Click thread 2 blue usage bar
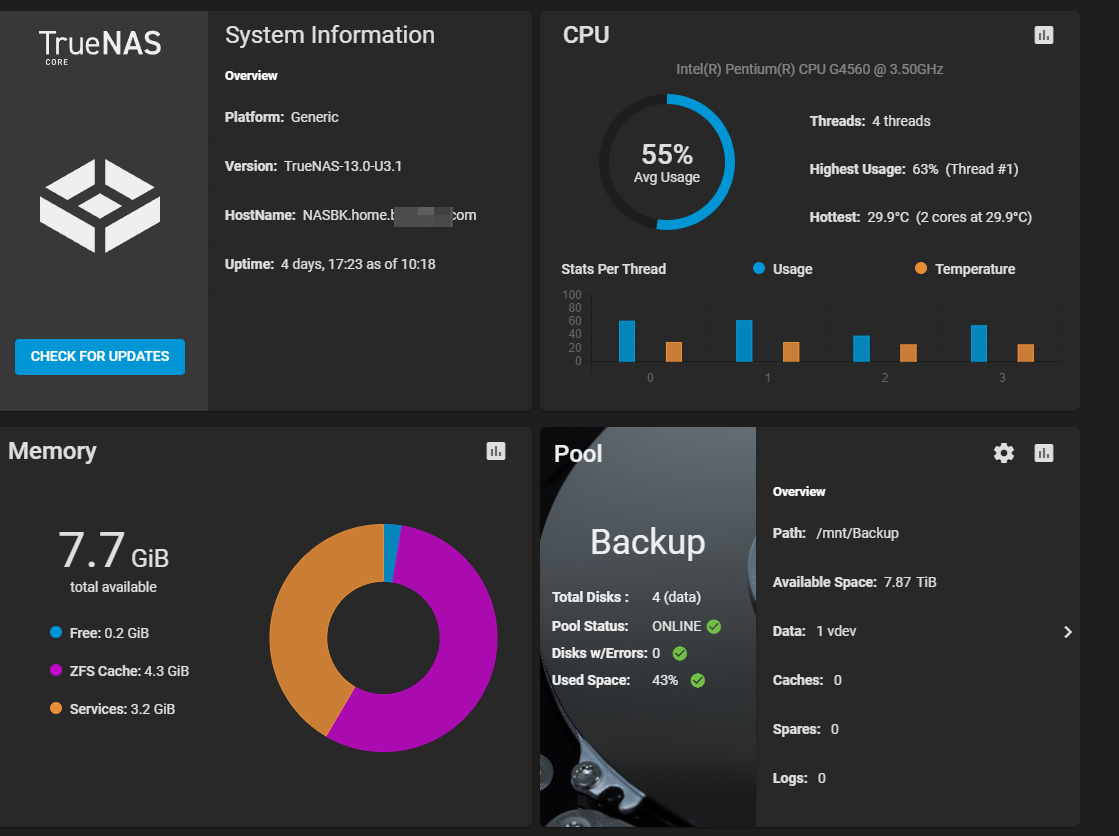This screenshot has height=836, width=1119. 861,348
